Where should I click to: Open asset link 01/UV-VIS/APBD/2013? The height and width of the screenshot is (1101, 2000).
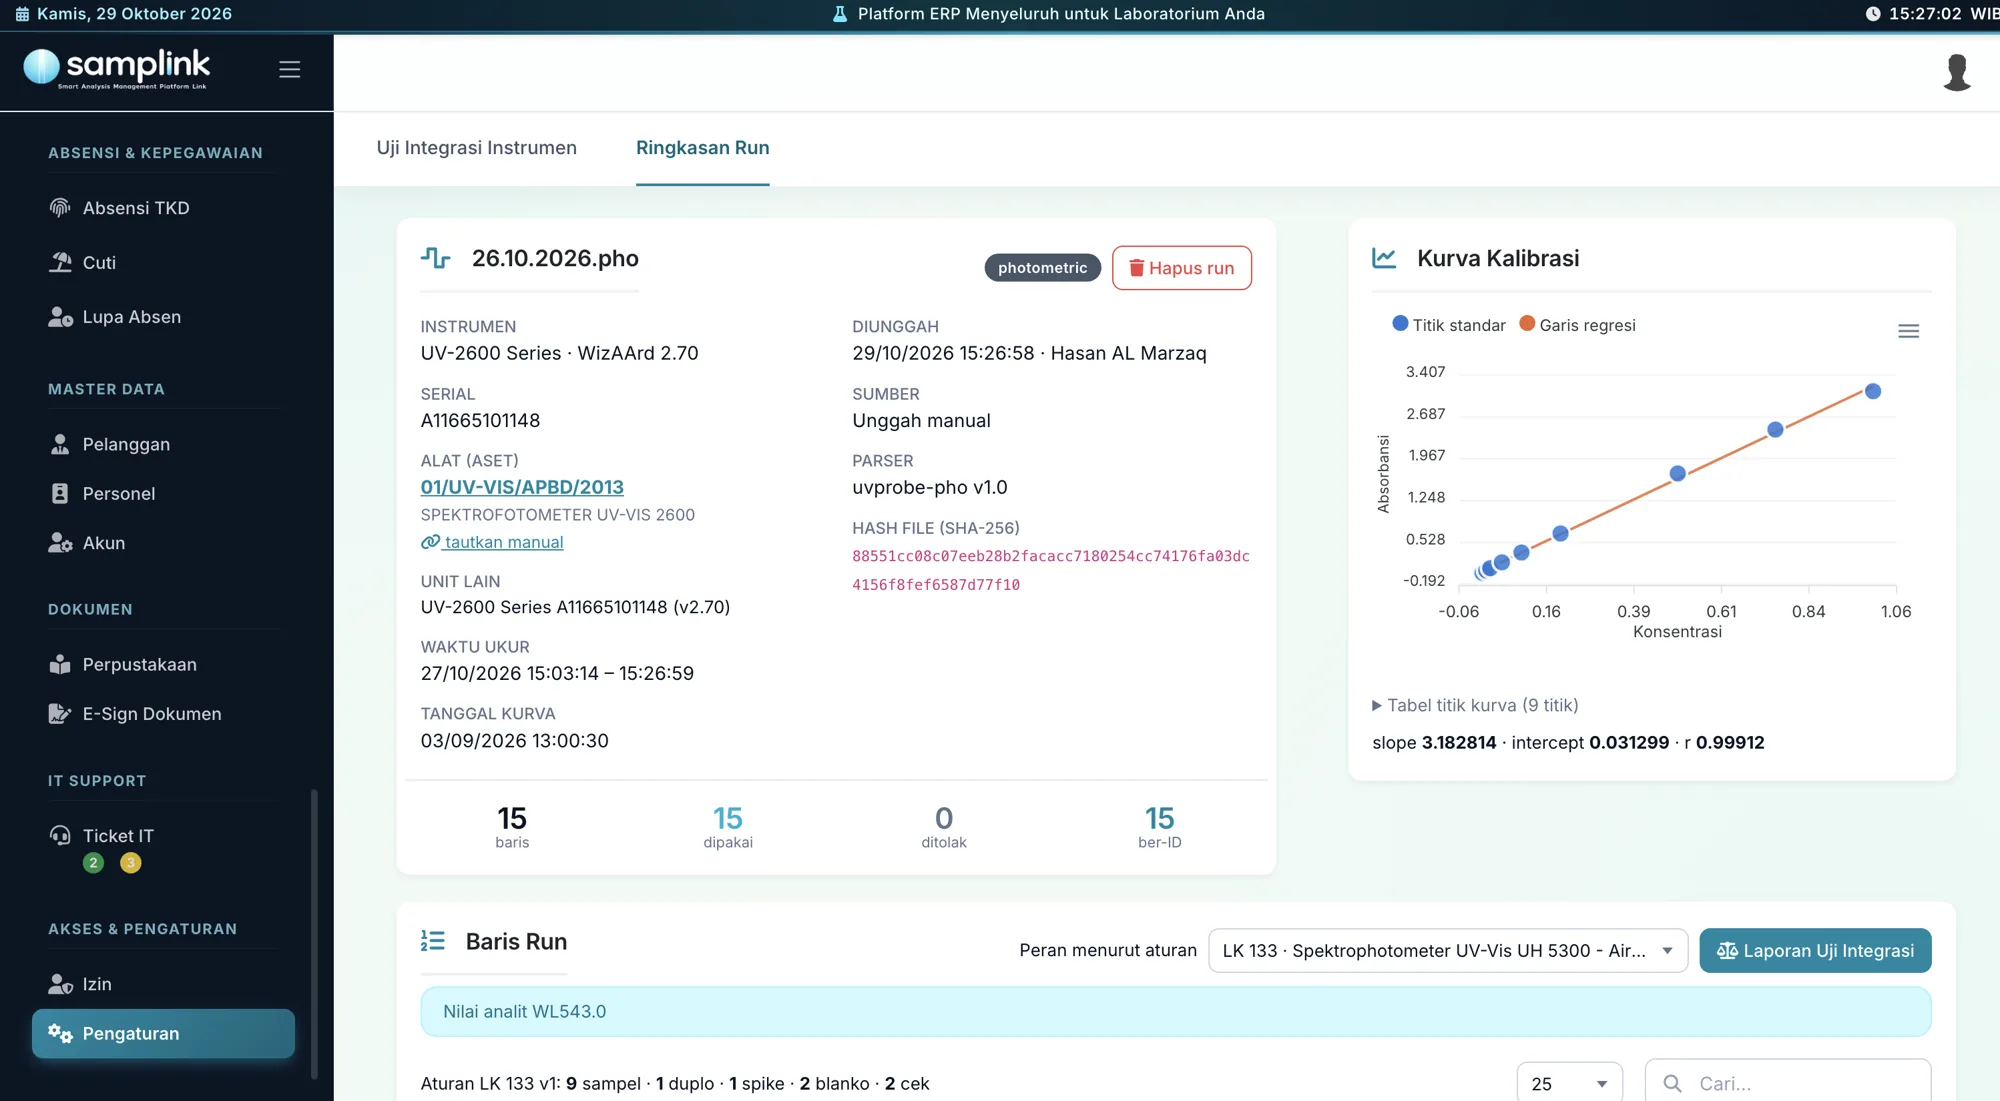522,487
